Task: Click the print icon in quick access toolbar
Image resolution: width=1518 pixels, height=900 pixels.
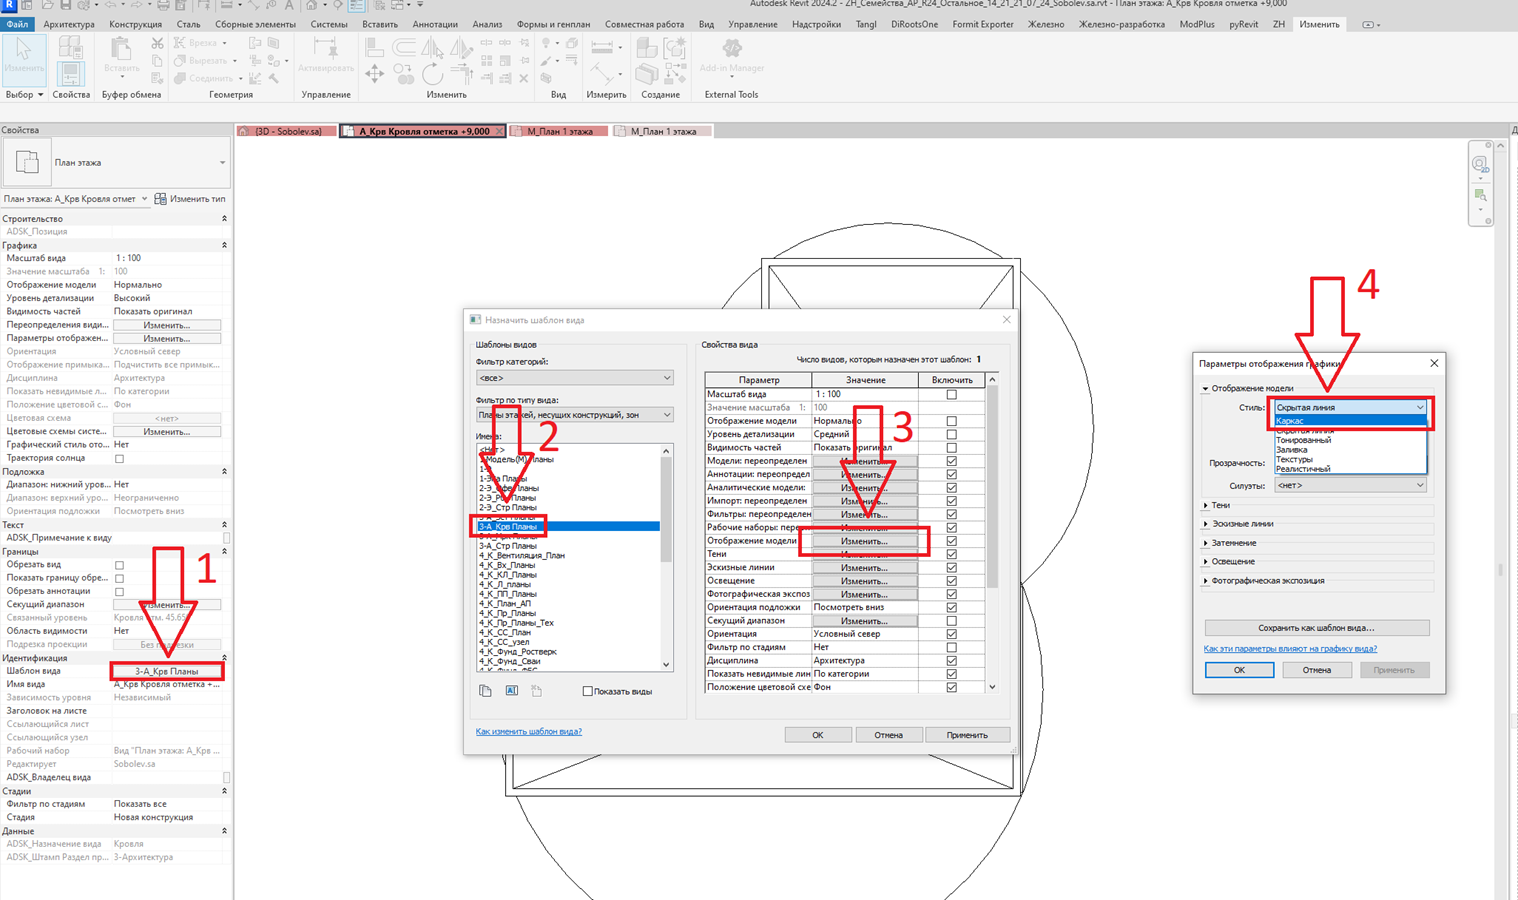Action: (x=163, y=5)
